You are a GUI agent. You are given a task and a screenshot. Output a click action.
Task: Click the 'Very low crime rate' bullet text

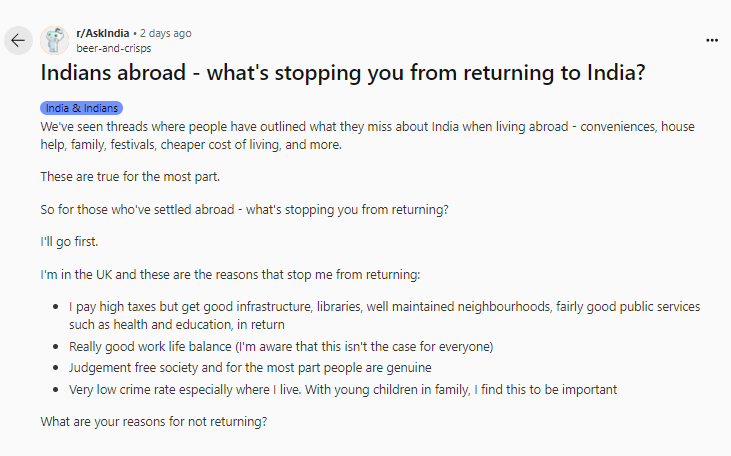(x=343, y=389)
